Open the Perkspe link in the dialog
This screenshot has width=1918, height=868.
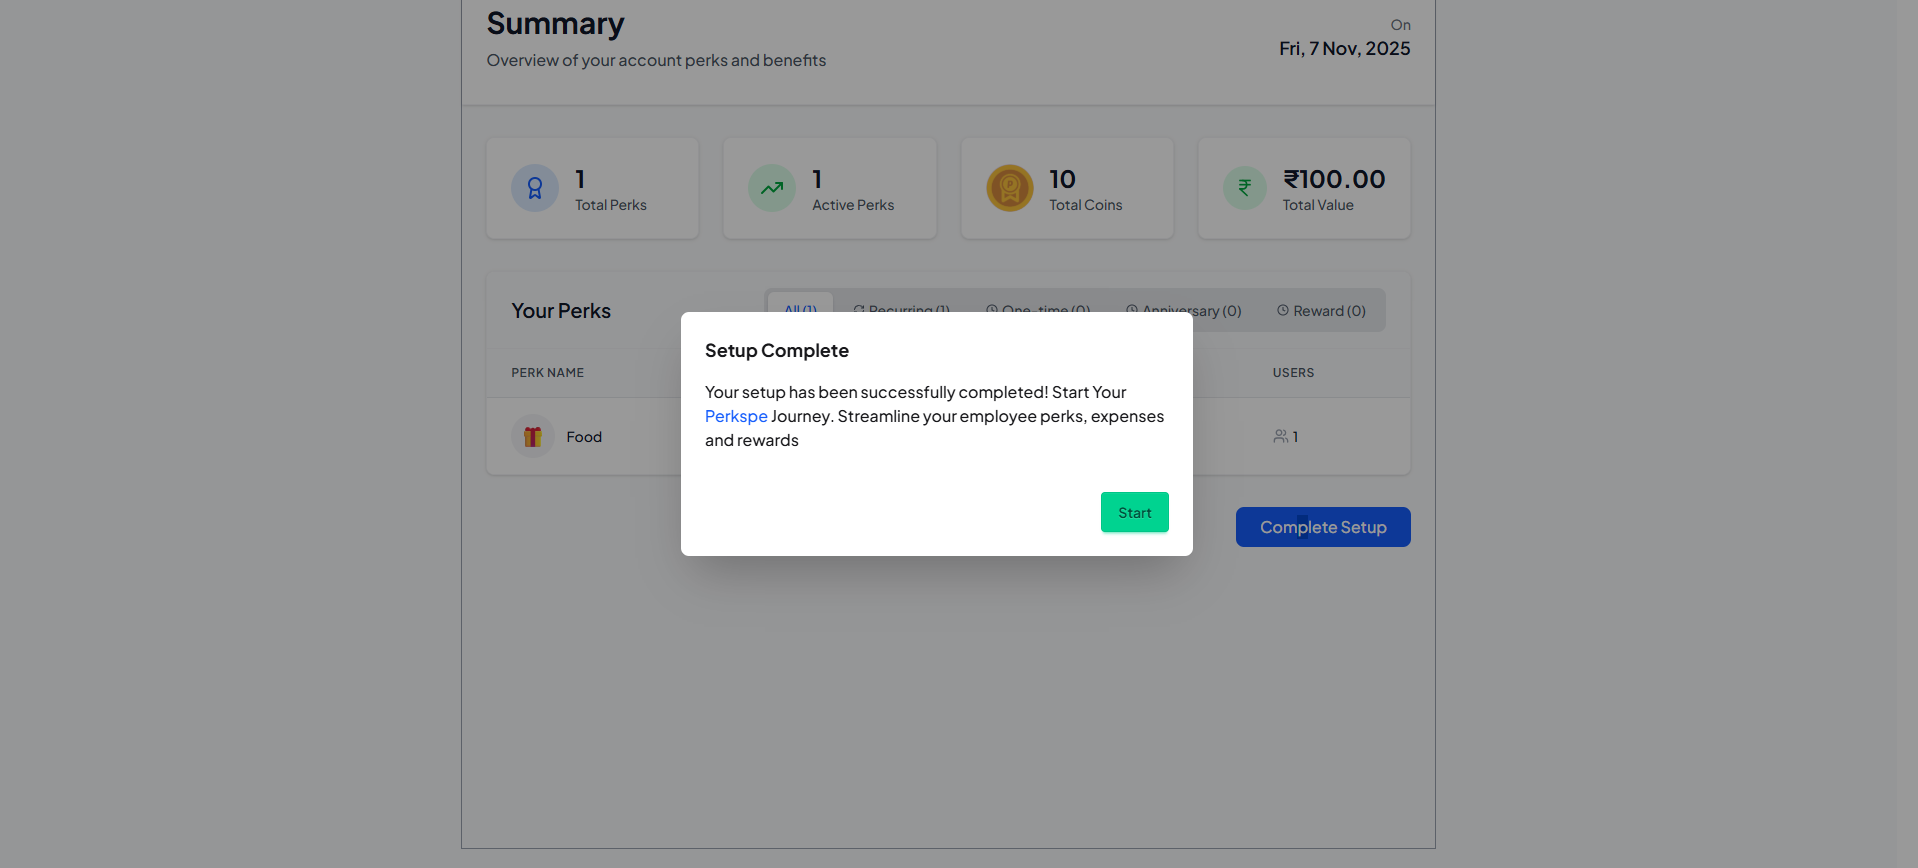736,416
